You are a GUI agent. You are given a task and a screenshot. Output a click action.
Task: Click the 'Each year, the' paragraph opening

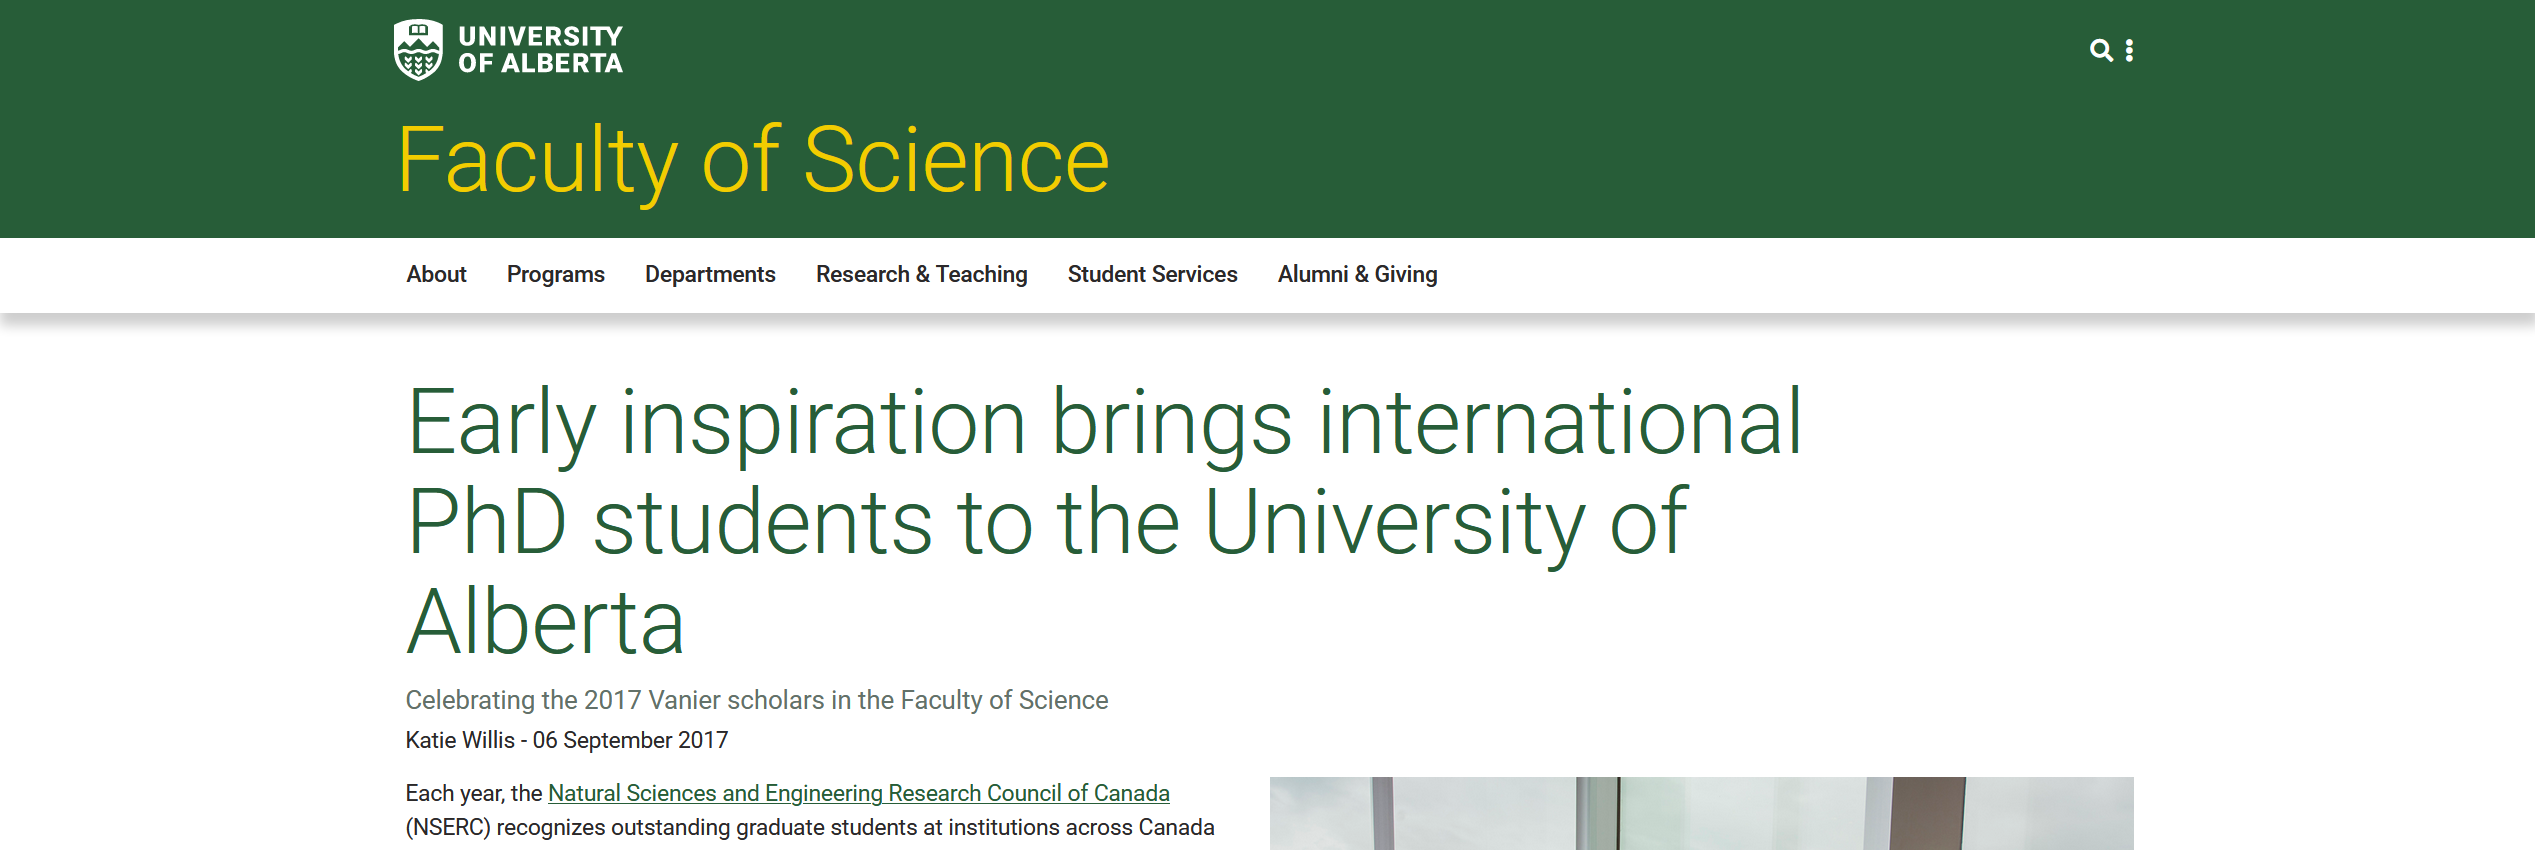click(474, 793)
